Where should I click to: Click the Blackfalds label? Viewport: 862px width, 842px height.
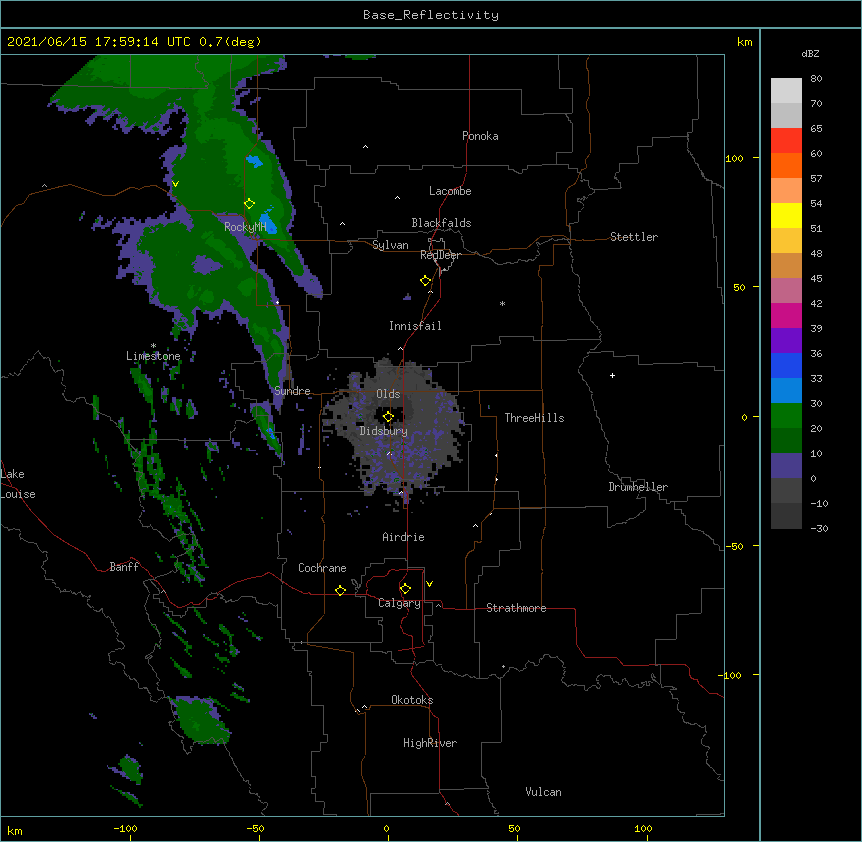point(441,223)
